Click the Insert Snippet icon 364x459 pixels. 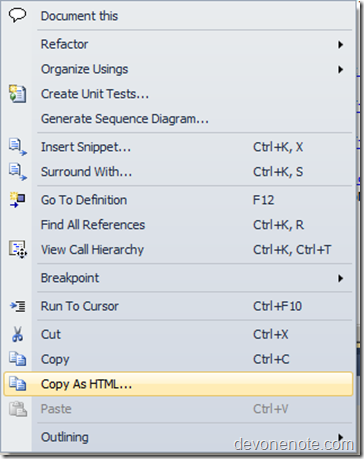point(18,147)
